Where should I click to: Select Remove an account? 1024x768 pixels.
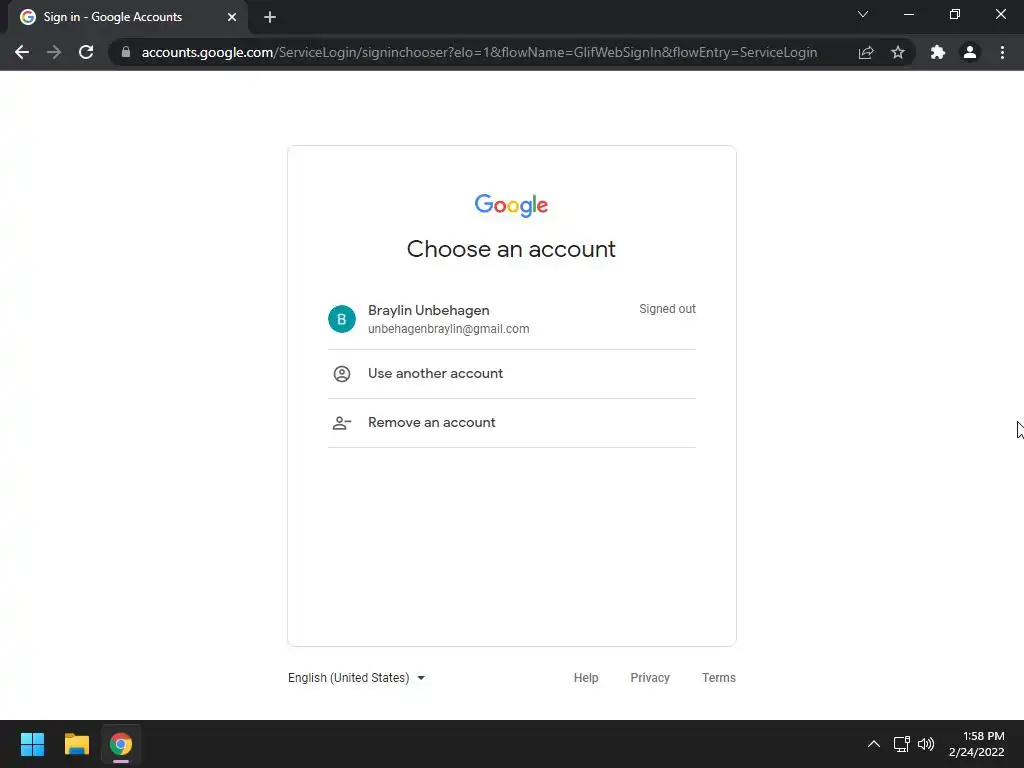(x=512, y=423)
